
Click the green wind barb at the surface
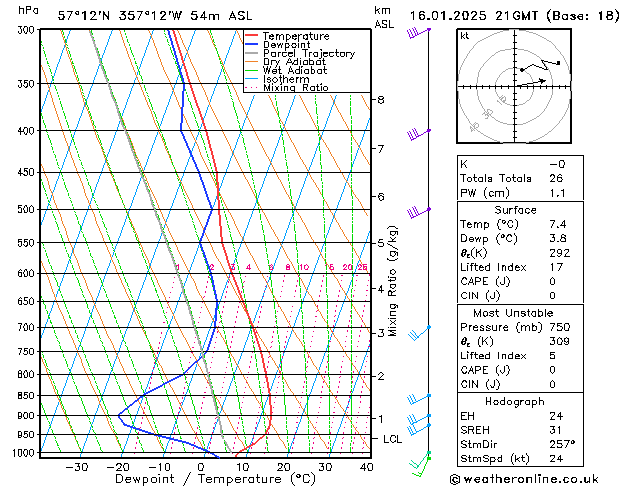point(422,461)
